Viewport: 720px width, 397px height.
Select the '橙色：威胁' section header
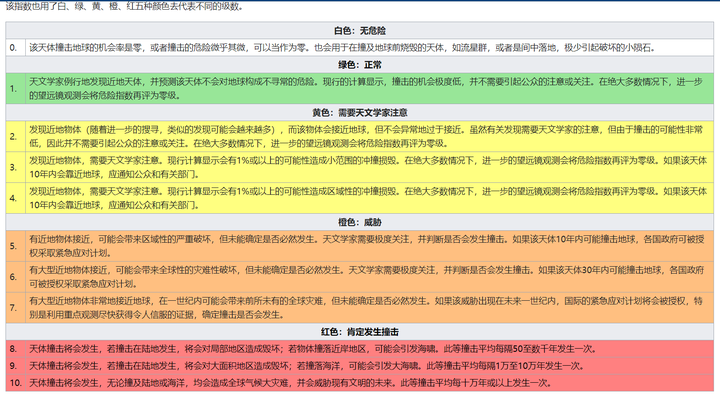[360, 222]
